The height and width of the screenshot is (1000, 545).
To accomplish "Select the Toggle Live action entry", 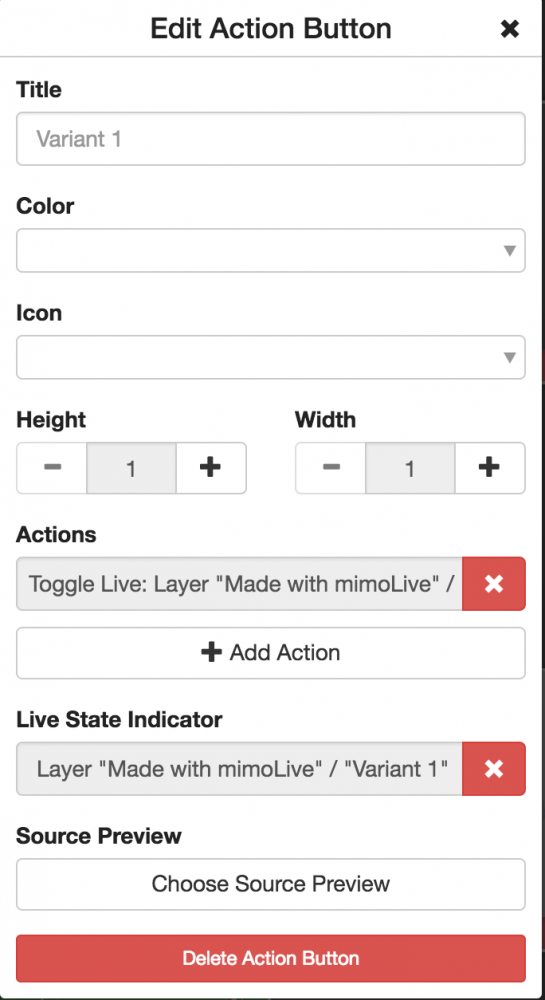I will point(240,584).
